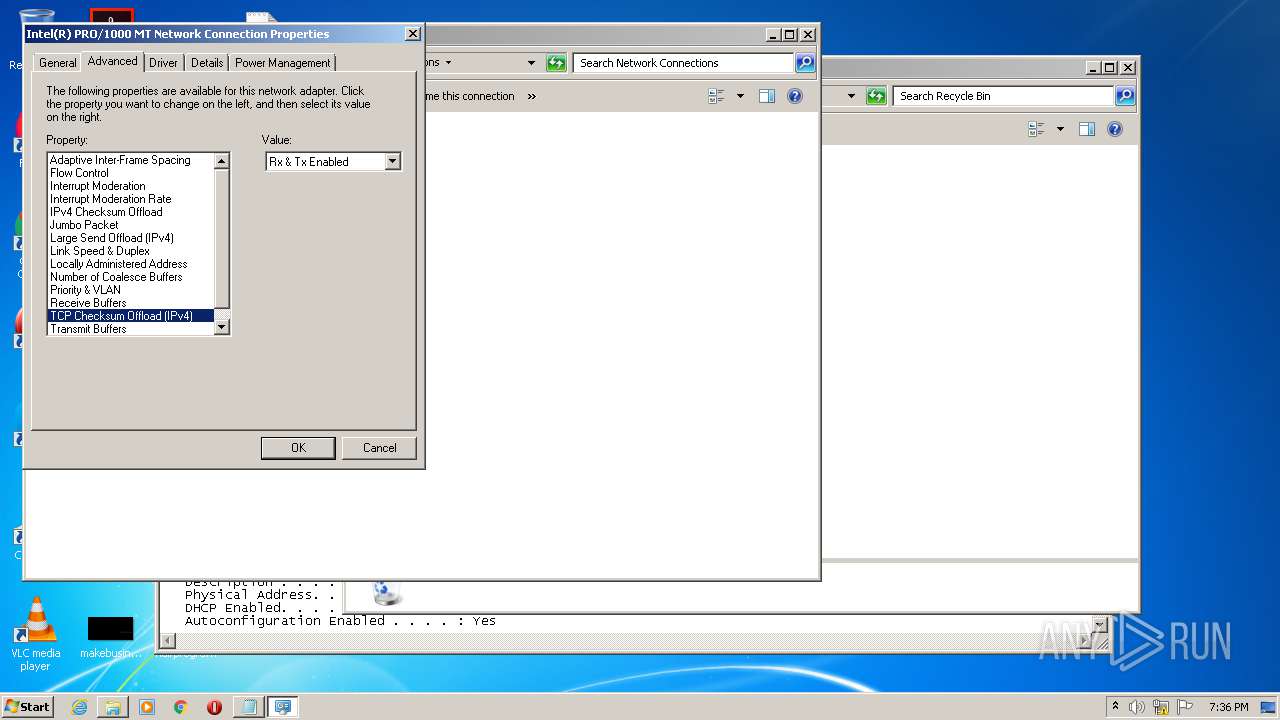This screenshot has height=720, width=1280.
Task: Select TCP Checksum Offload (IPv4) row
Action: click(x=131, y=316)
